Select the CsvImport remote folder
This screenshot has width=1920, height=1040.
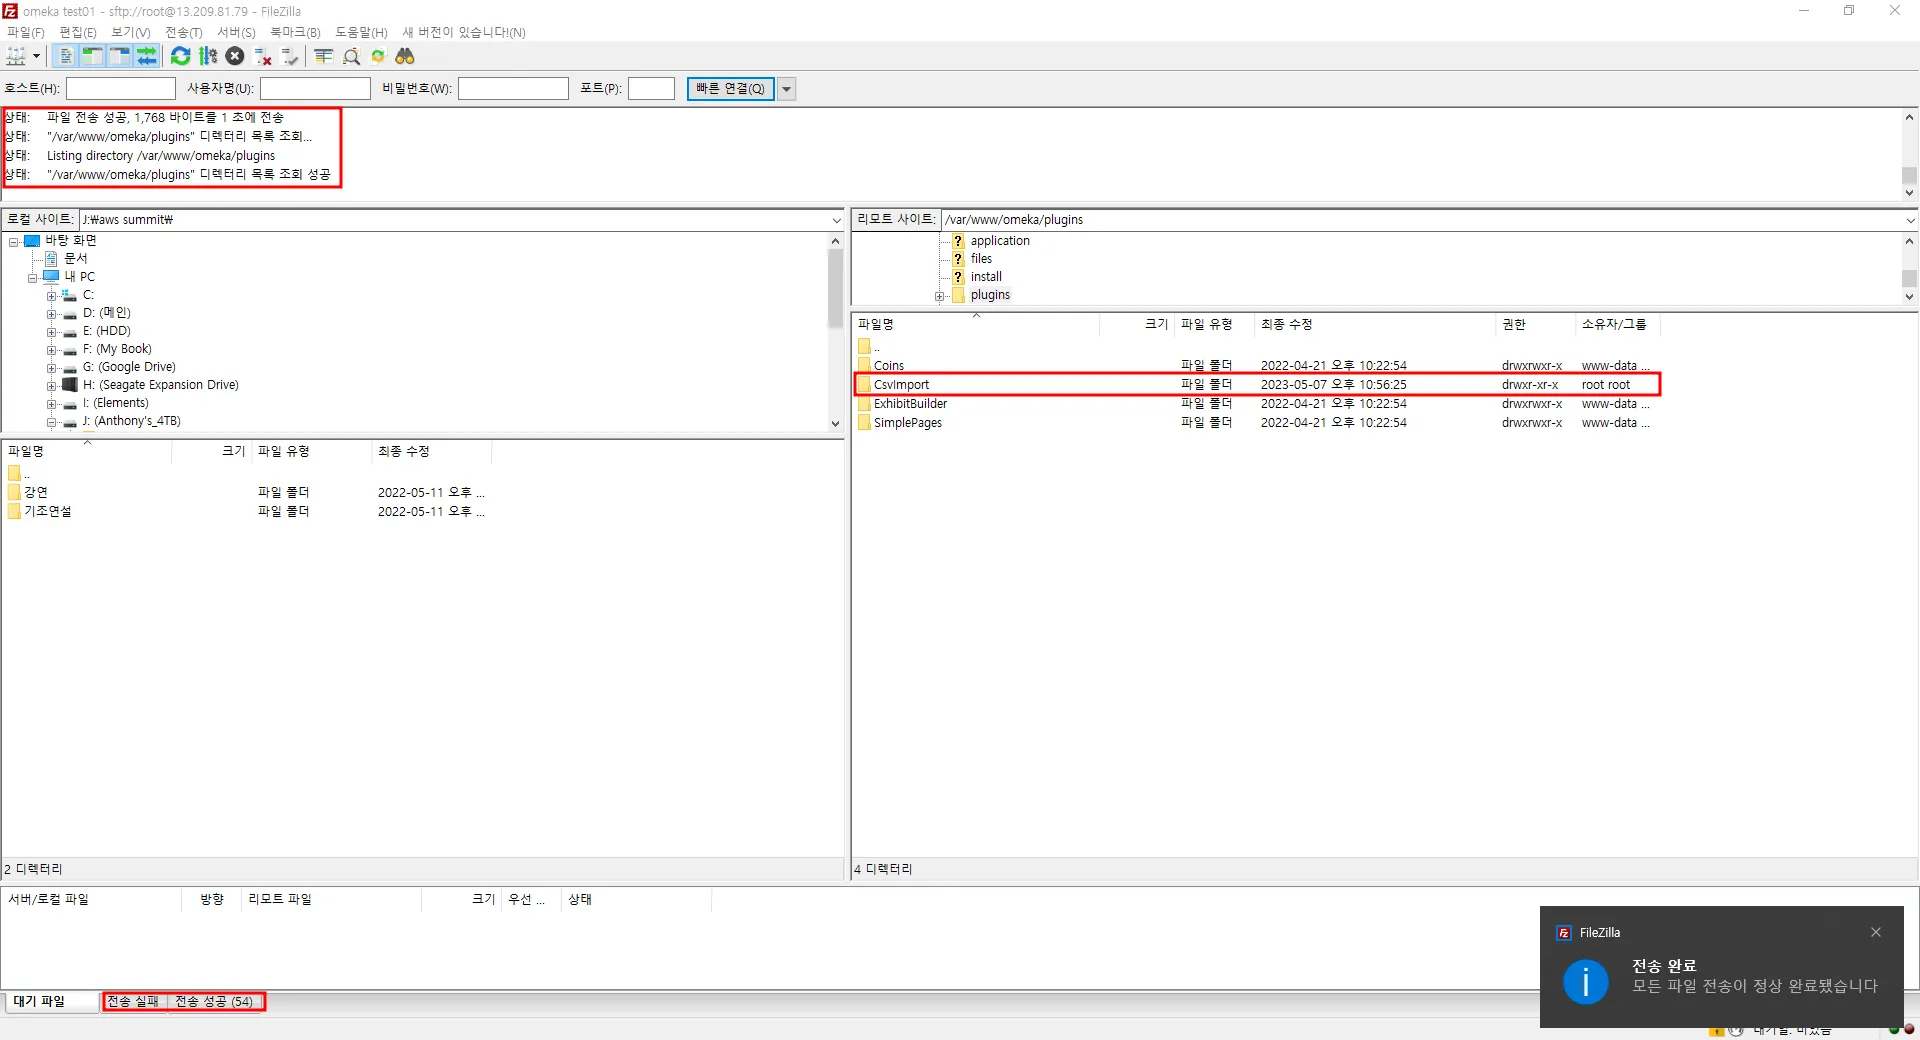point(901,385)
